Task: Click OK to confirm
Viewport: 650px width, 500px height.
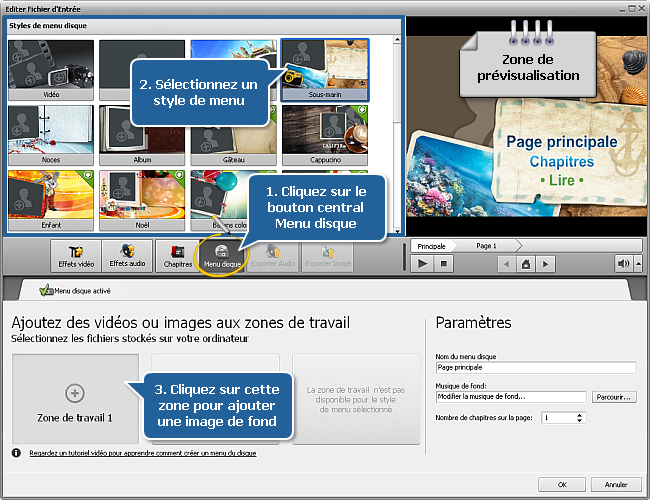Action: [563, 484]
